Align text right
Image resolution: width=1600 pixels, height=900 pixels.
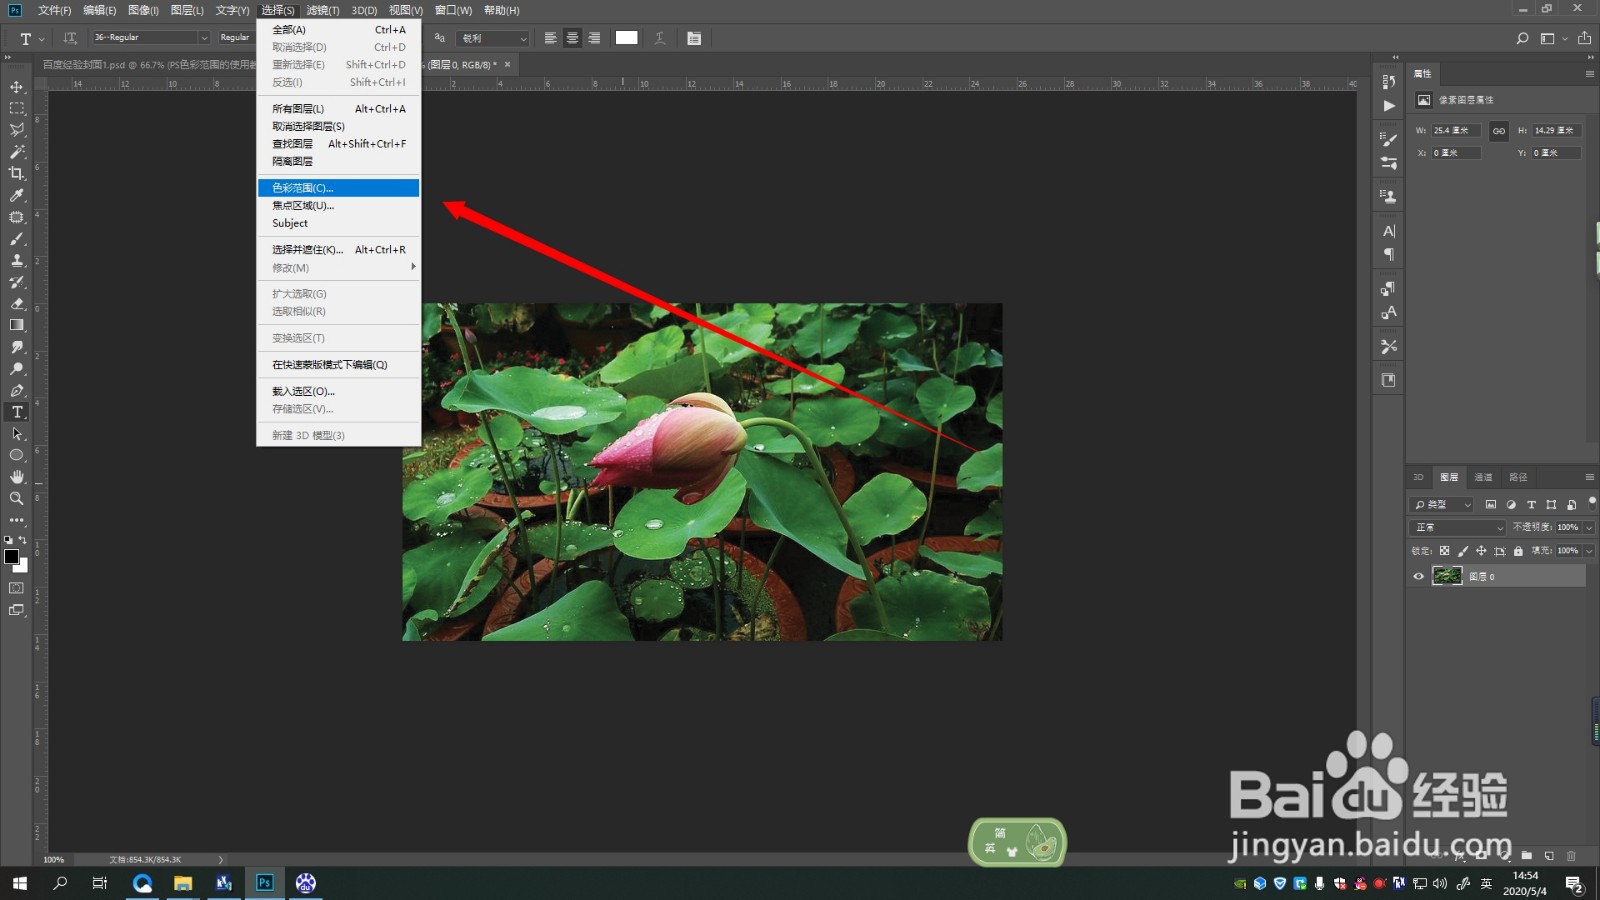tap(594, 38)
